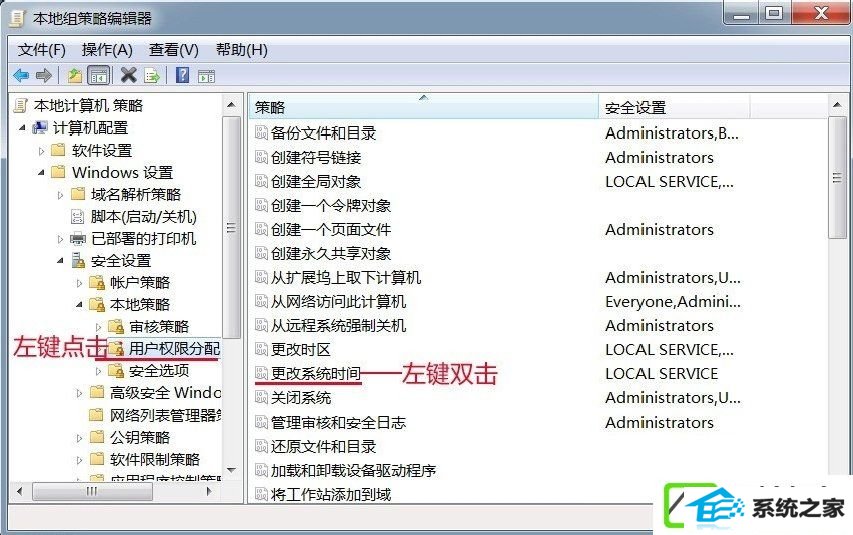Click the Forward arrow toolbar icon

point(44,75)
